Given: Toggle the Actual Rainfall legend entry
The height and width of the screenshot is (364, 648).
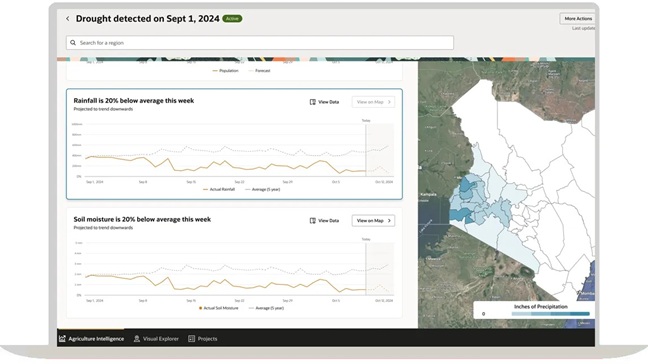Looking at the screenshot, I should [219, 189].
